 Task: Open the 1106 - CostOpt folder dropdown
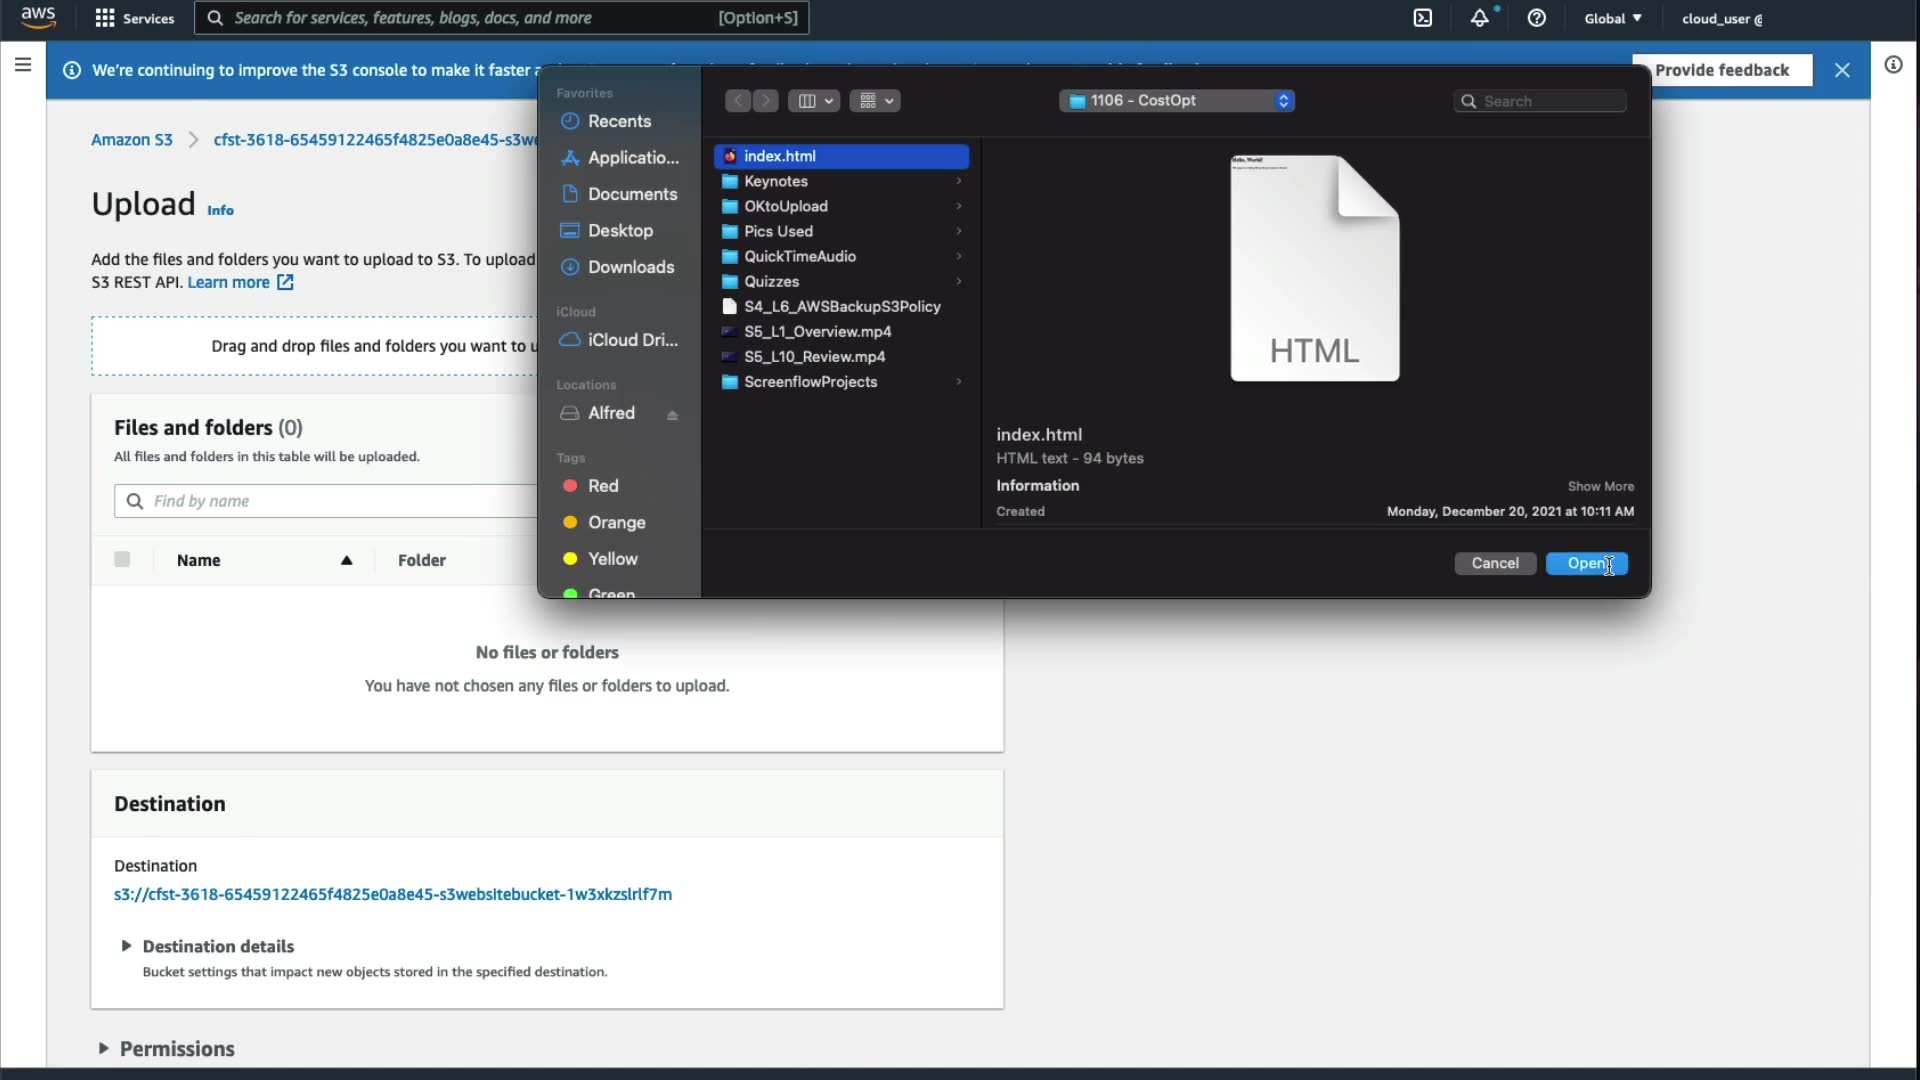[1177, 101]
